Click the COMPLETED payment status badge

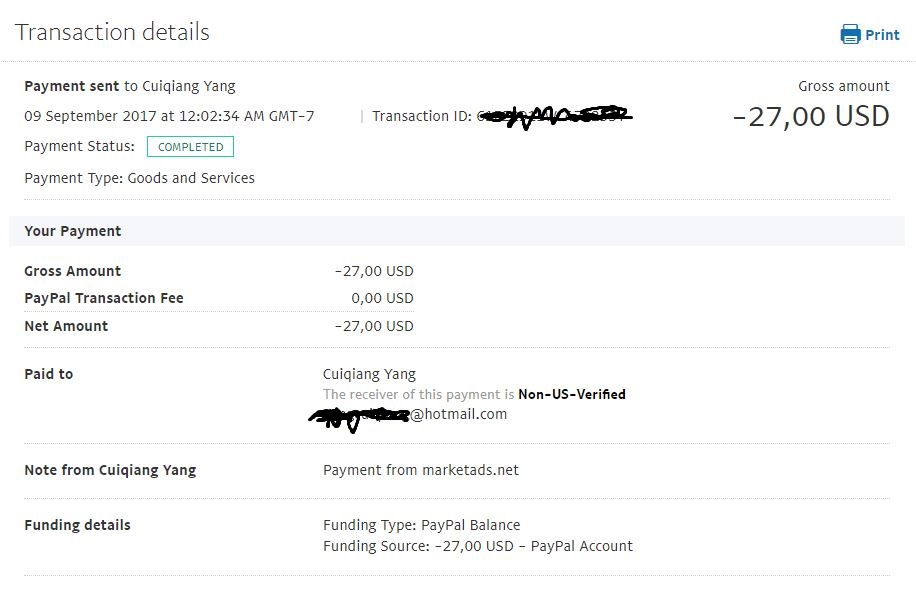pyautogui.click(x=190, y=147)
